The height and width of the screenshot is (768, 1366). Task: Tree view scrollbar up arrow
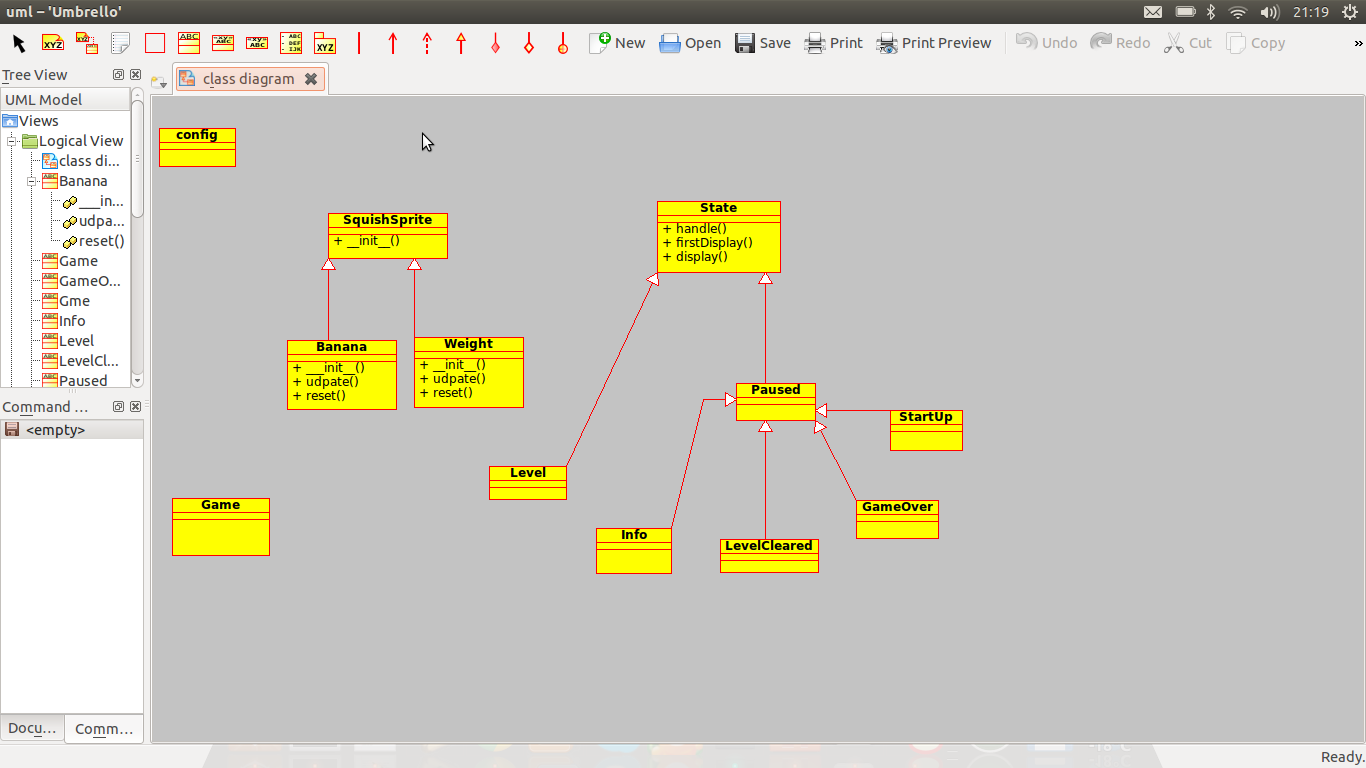point(138,95)
